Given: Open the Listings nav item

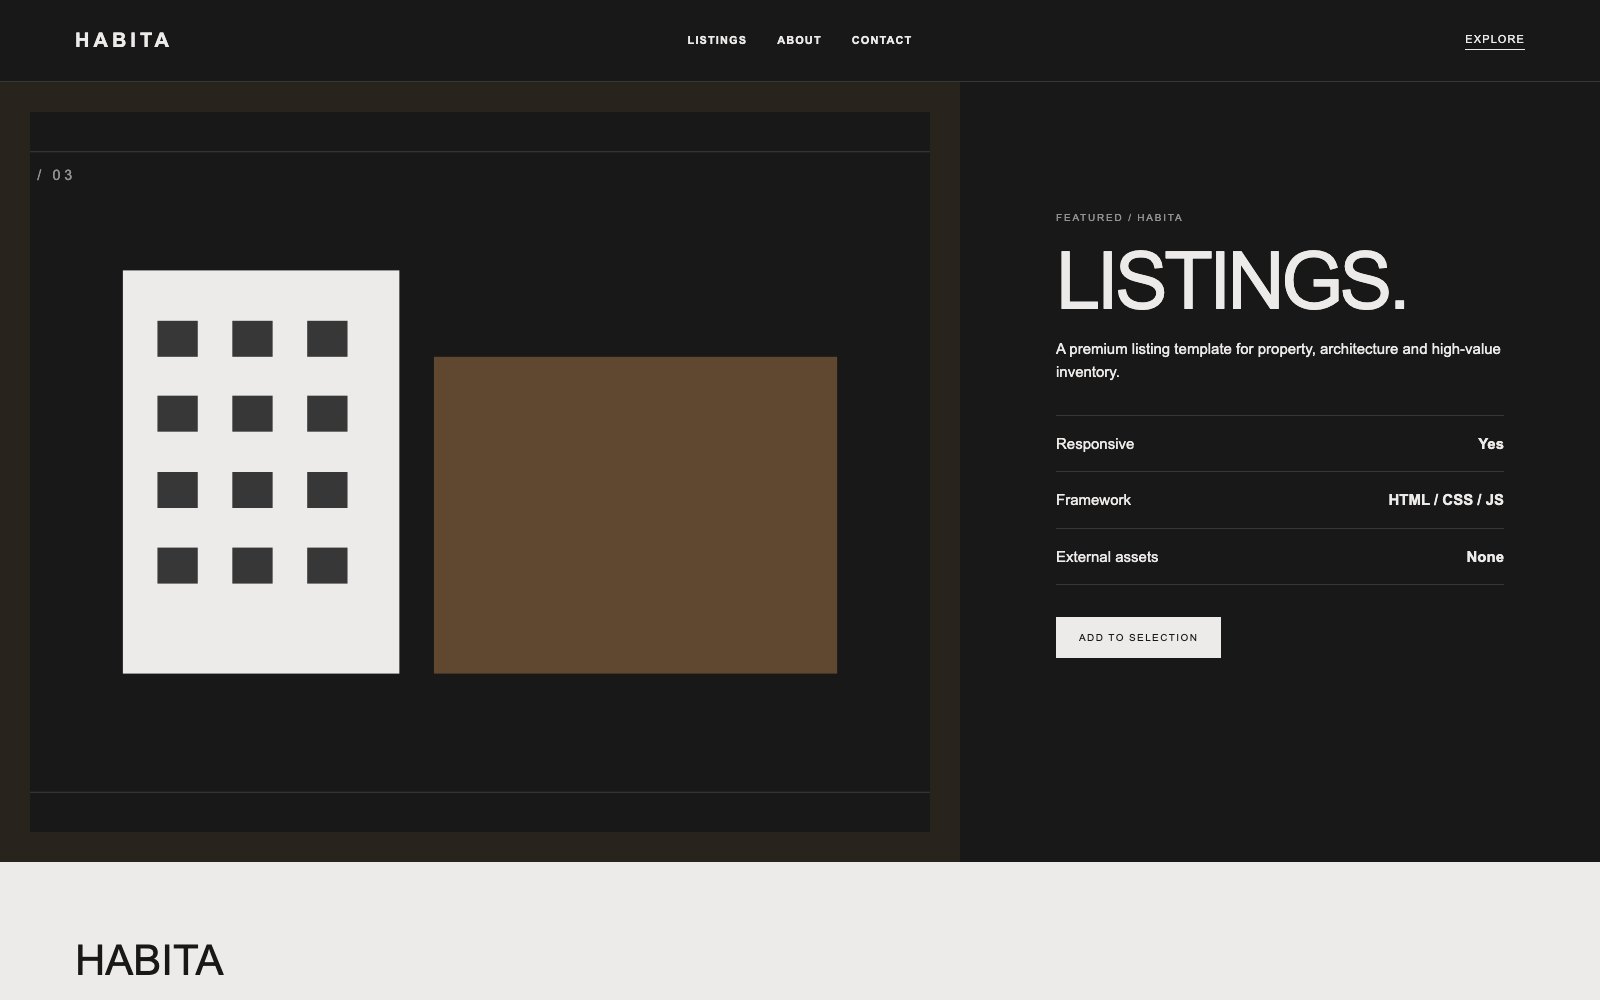Looking at the screenshot, I should click(x=717, y=40).
